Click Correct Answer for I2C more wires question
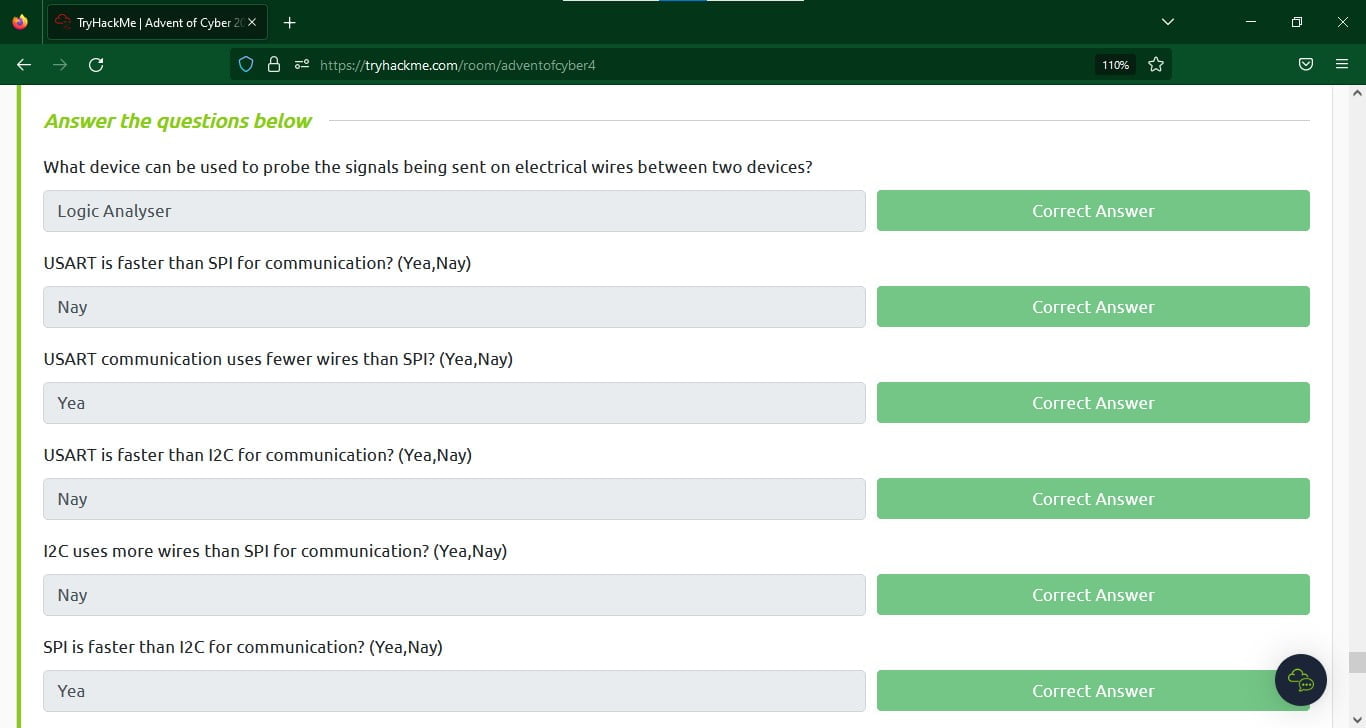The height and width of the screenshot is (728, 1366). (x=1093, y=595)
